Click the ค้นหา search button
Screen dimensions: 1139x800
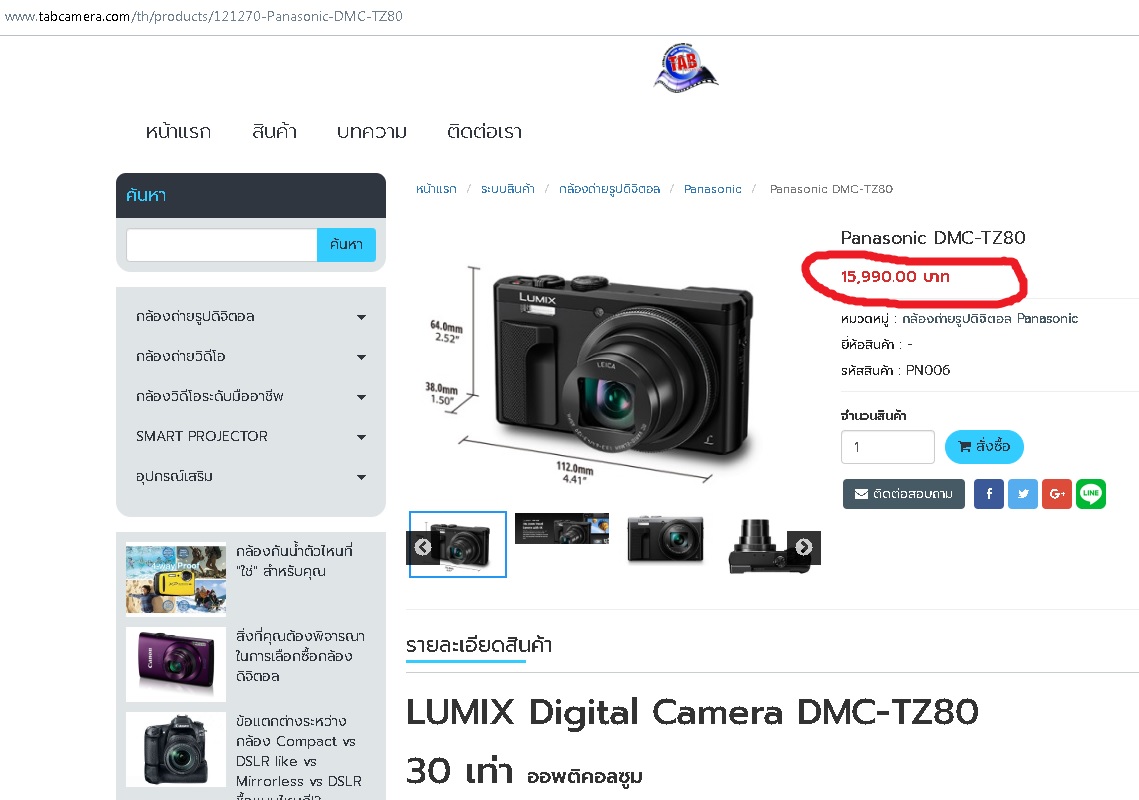tap(346, 244)
